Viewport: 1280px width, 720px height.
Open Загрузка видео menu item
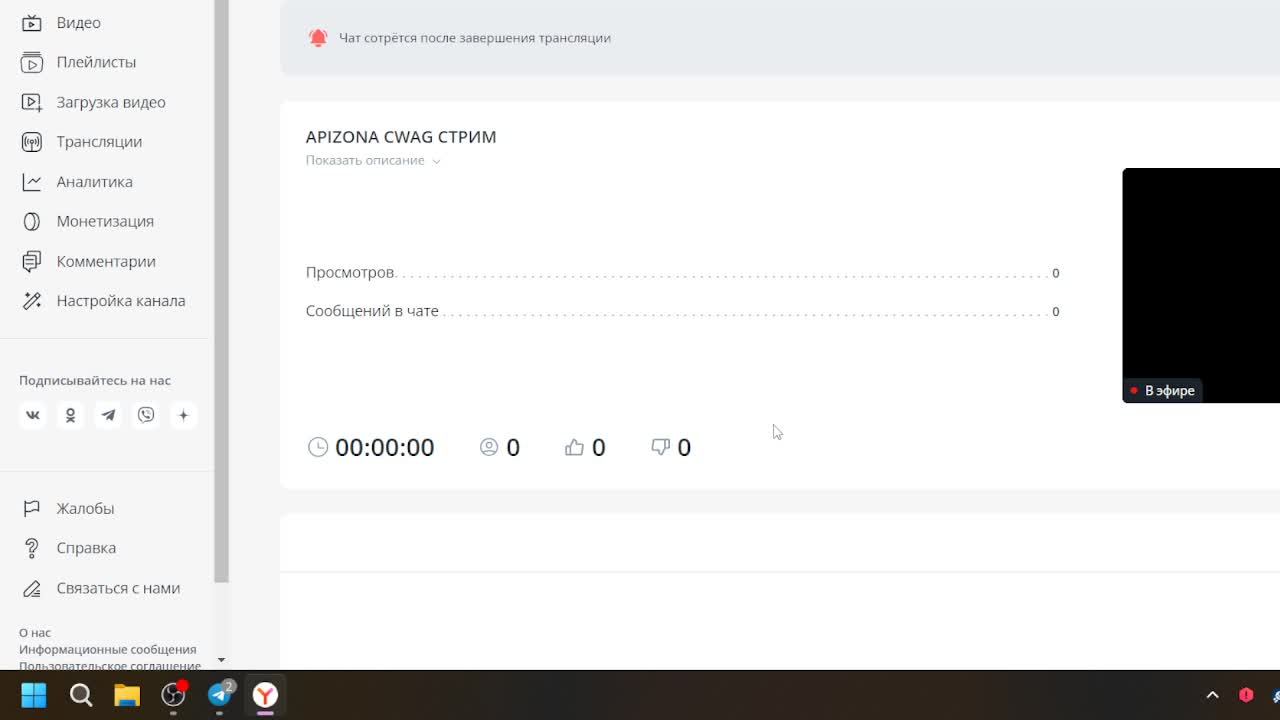(111, 102)
